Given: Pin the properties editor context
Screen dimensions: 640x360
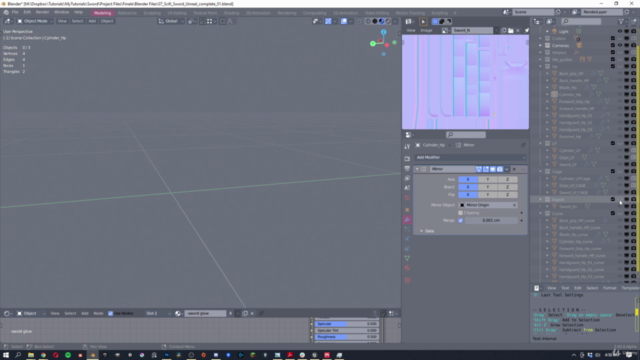Looking at the screenshot, I should (523, 145).
